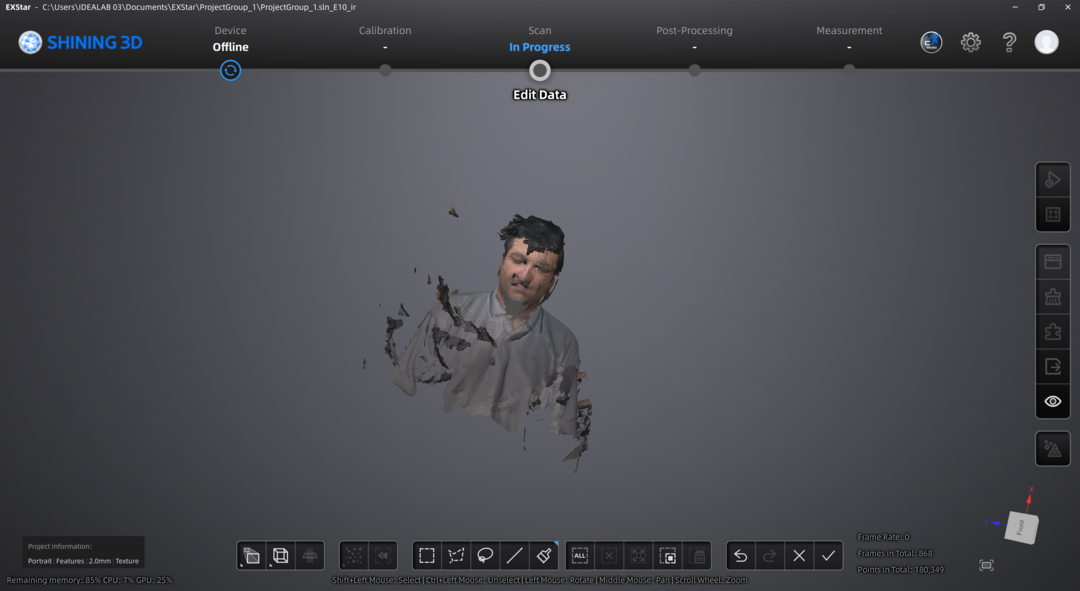The width and height of the screenshot is (1080, 591).
Task: Undo the last edit
Action: click(x=740, y=555)
